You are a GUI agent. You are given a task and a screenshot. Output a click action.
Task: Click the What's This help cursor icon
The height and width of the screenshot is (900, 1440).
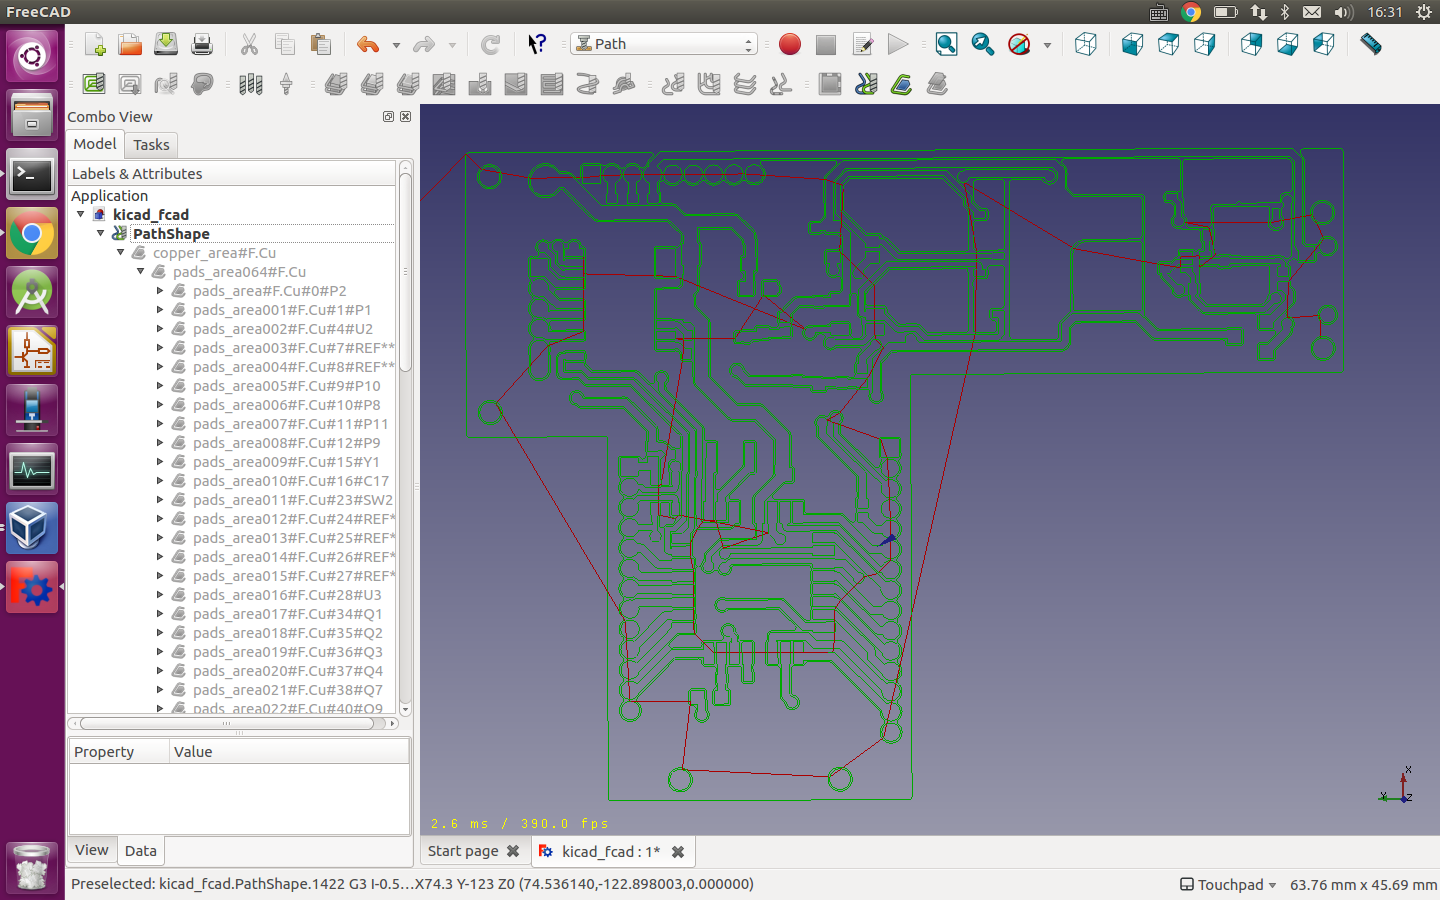tap(537, 44)
